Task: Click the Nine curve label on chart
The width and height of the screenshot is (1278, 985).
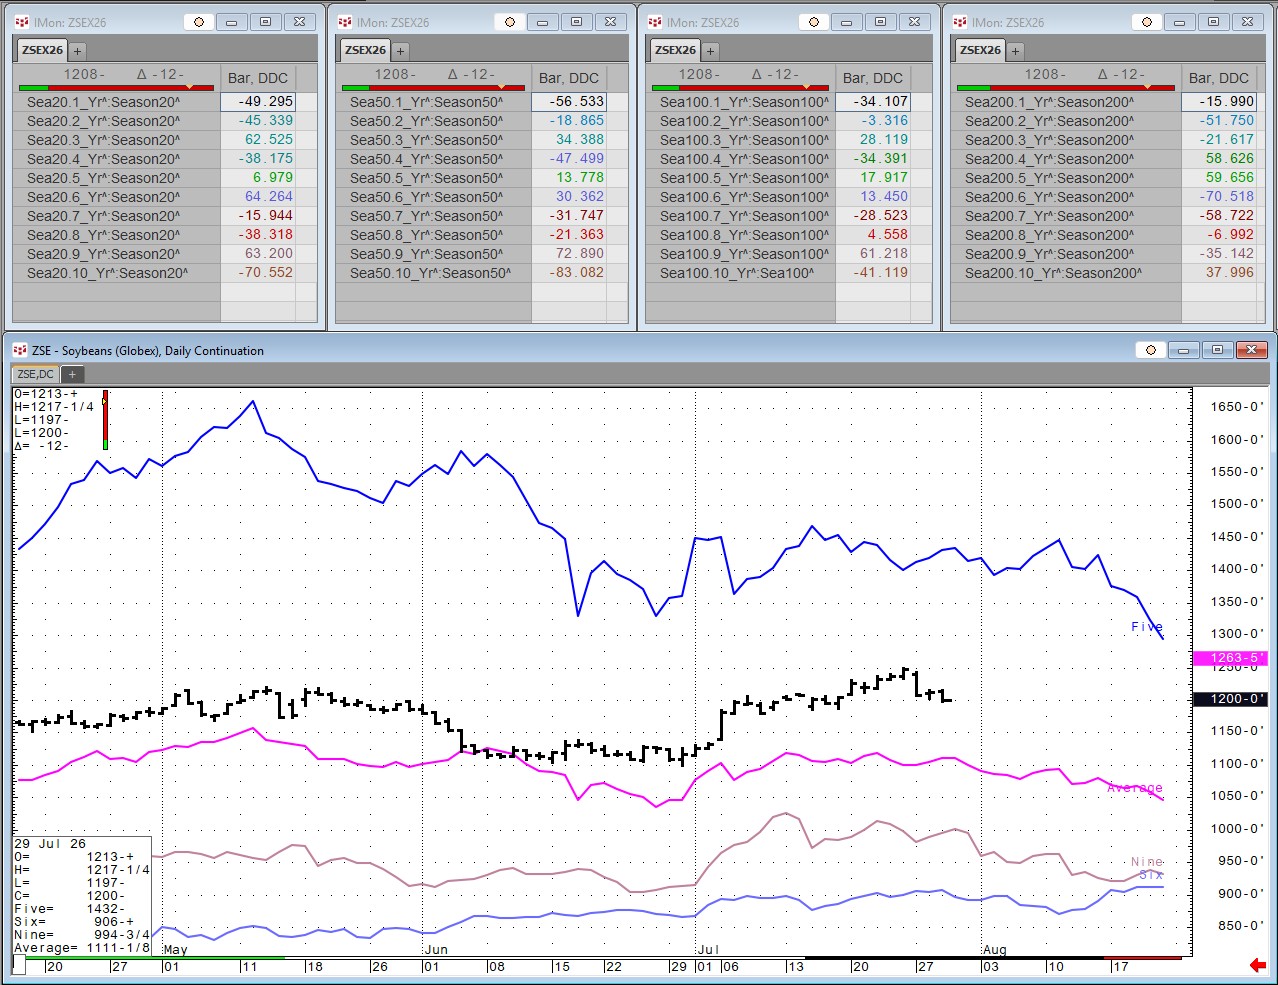Action: [1147, 861]
